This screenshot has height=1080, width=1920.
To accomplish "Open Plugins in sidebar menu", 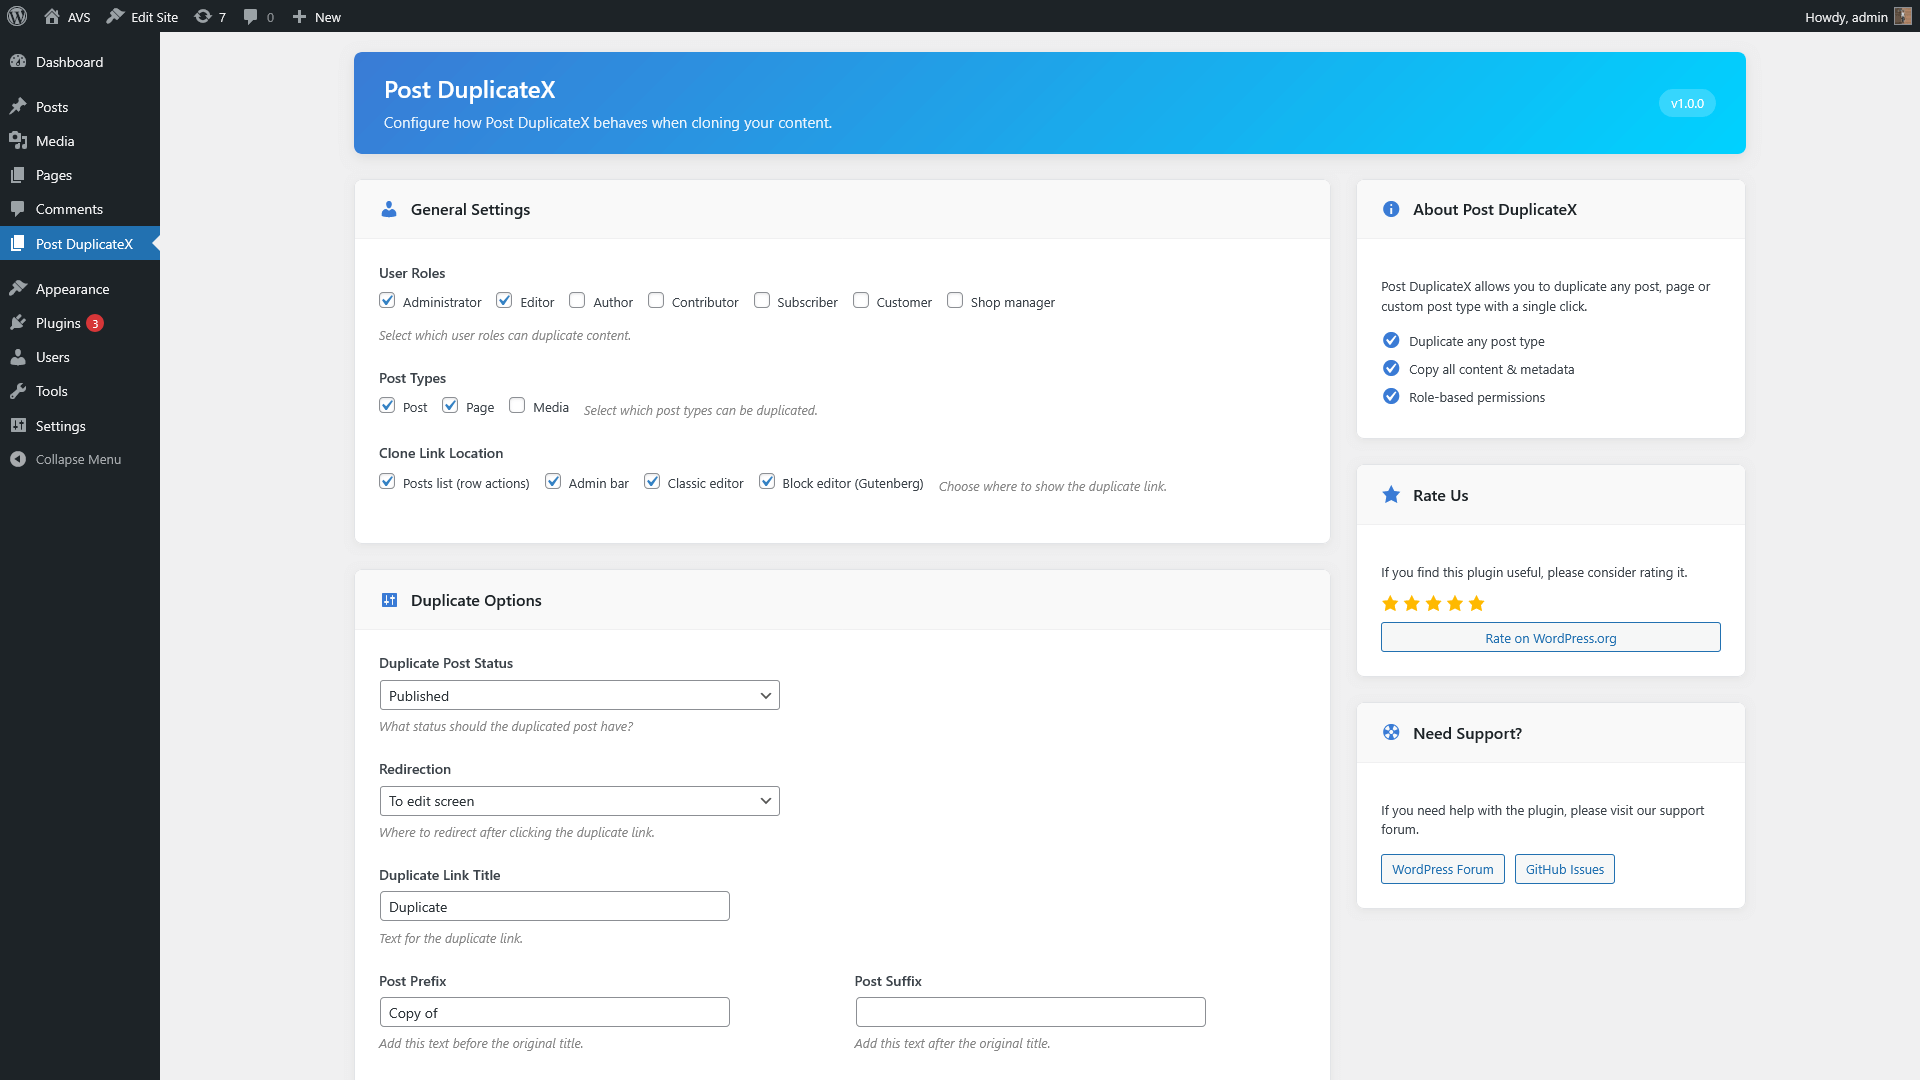I will pos(80,323).
